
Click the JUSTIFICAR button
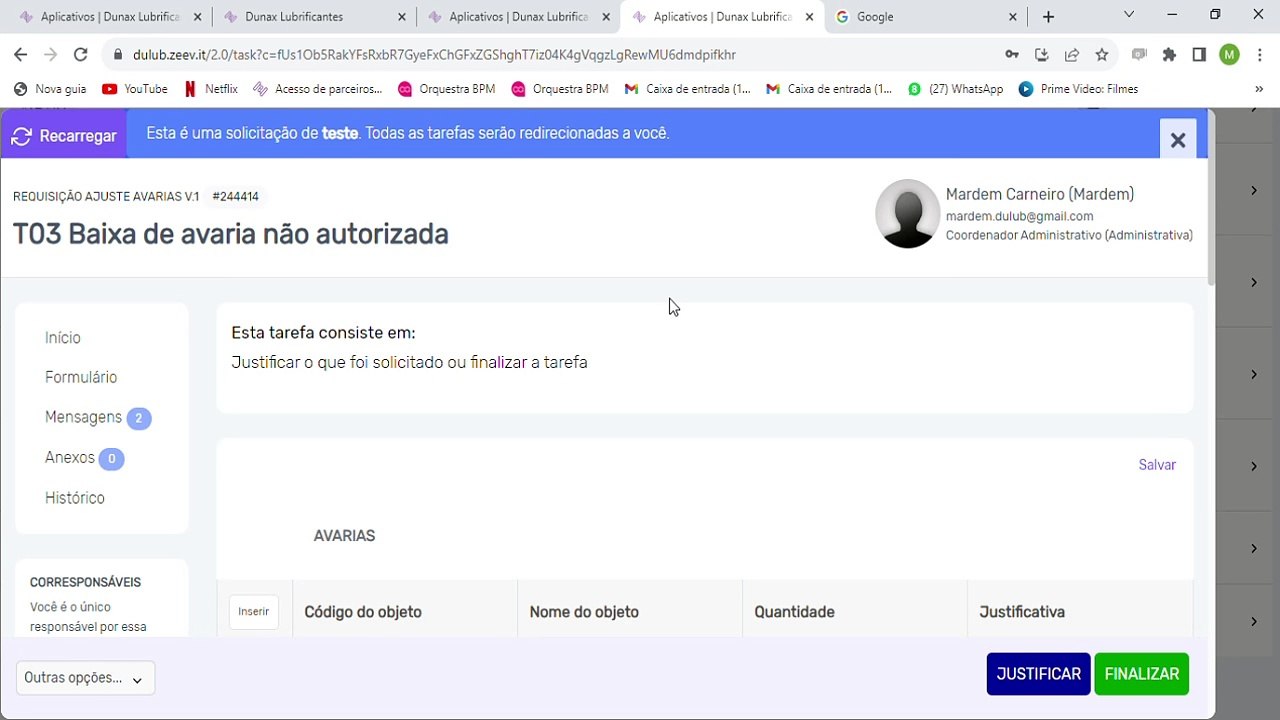(1038, 674)
